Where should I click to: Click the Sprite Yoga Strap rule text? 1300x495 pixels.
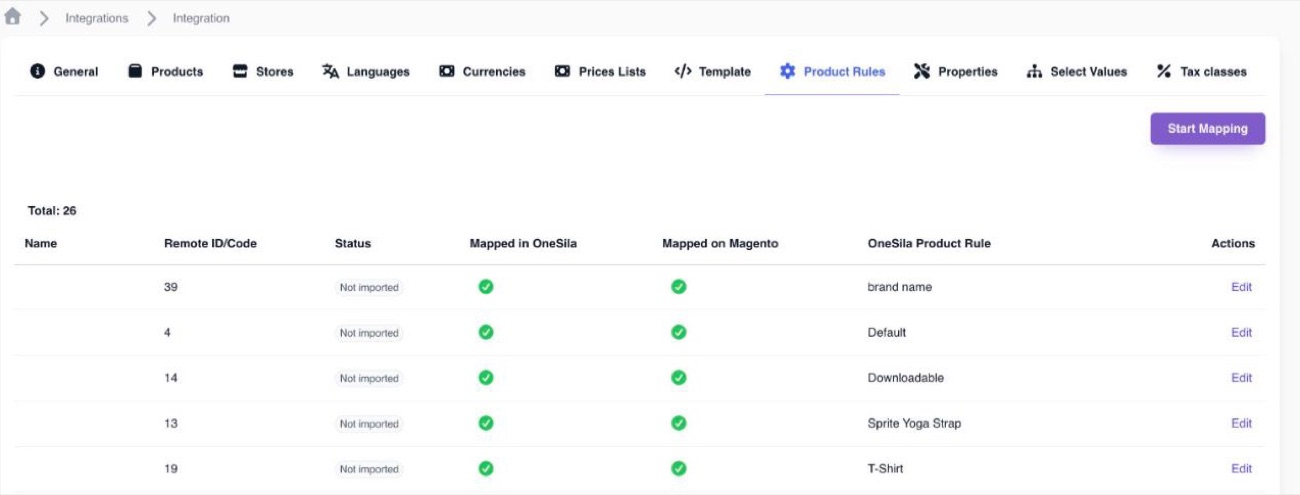tap(914, 423)
